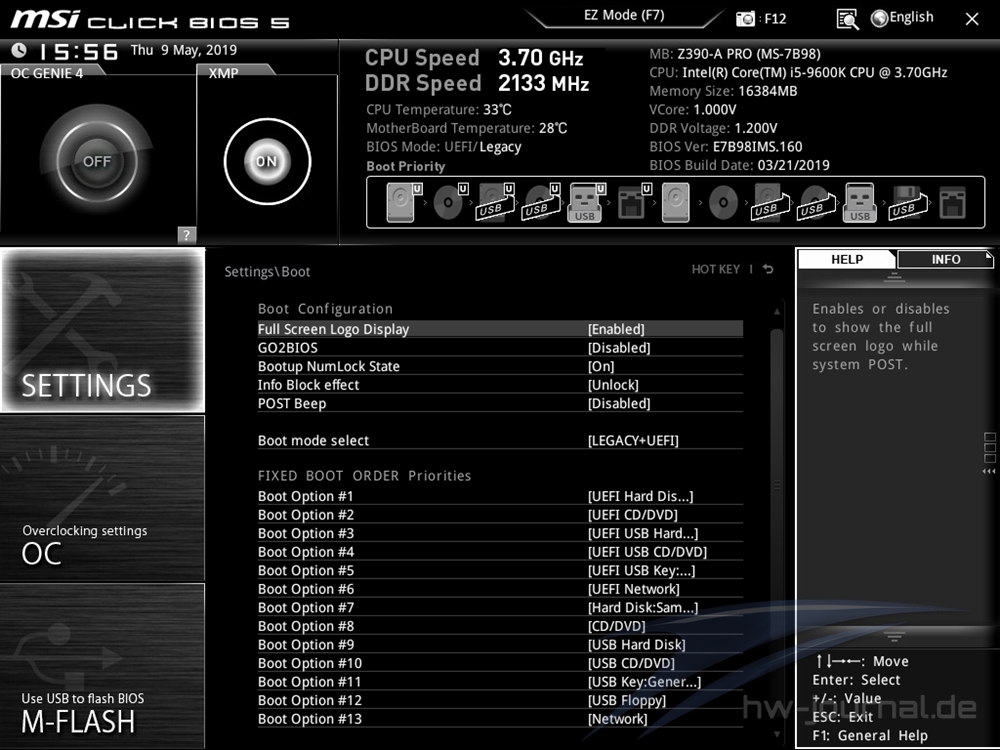The height and width of the screenshot is (750, 1000).
Task: Take a screenshot with the F12 camera icon
Action: point(745,18)
